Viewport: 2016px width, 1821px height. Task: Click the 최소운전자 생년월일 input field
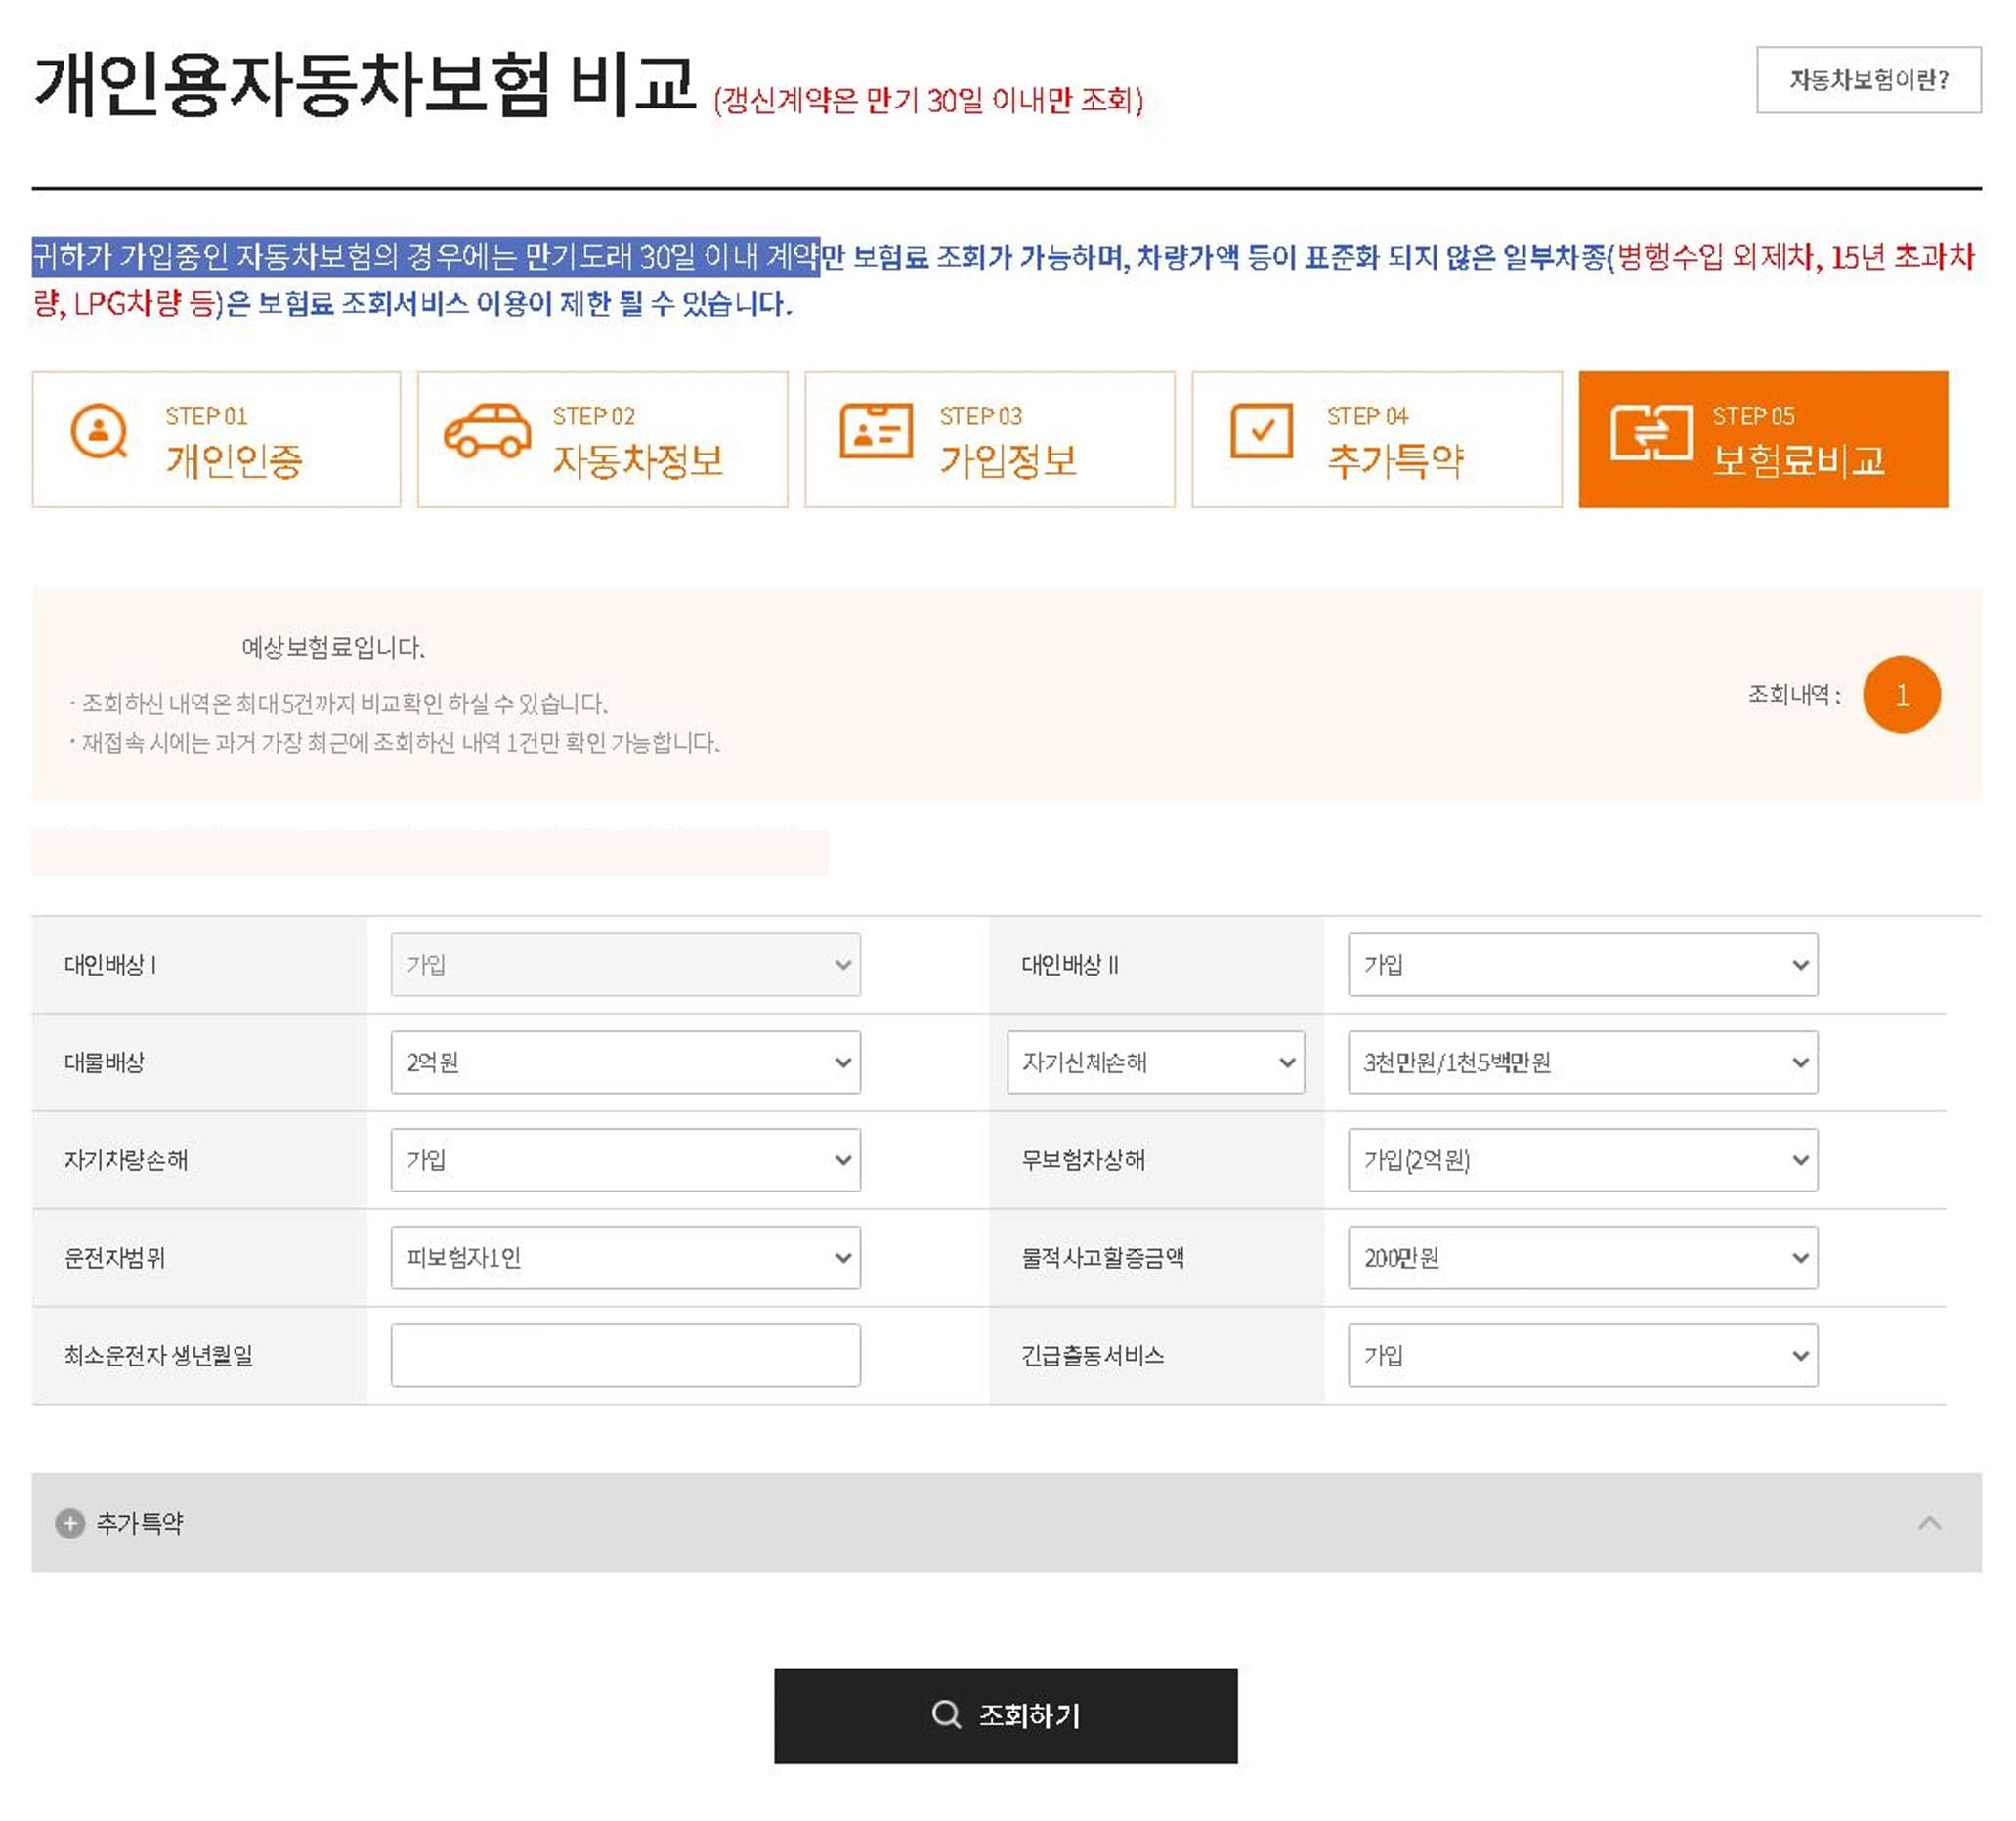(626, 1356)
